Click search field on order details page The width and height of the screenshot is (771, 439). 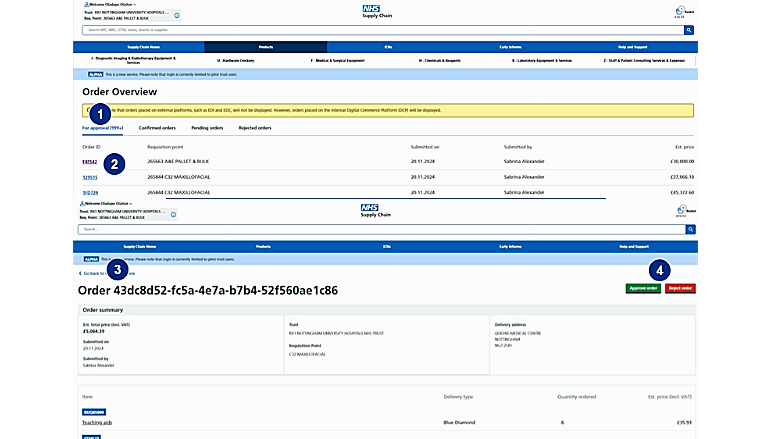click(x=382, y=230)
